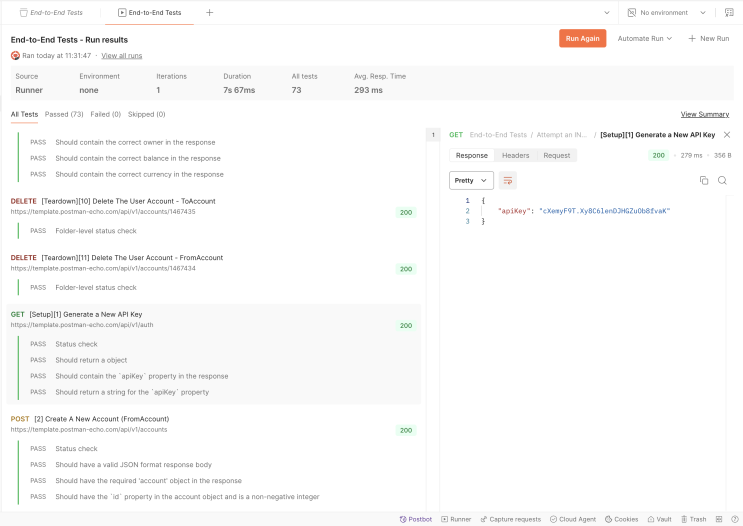This screenshot has width=743, height=526.
Task: Switch to the Request tab in detail pane
Action: pos(557,155)
